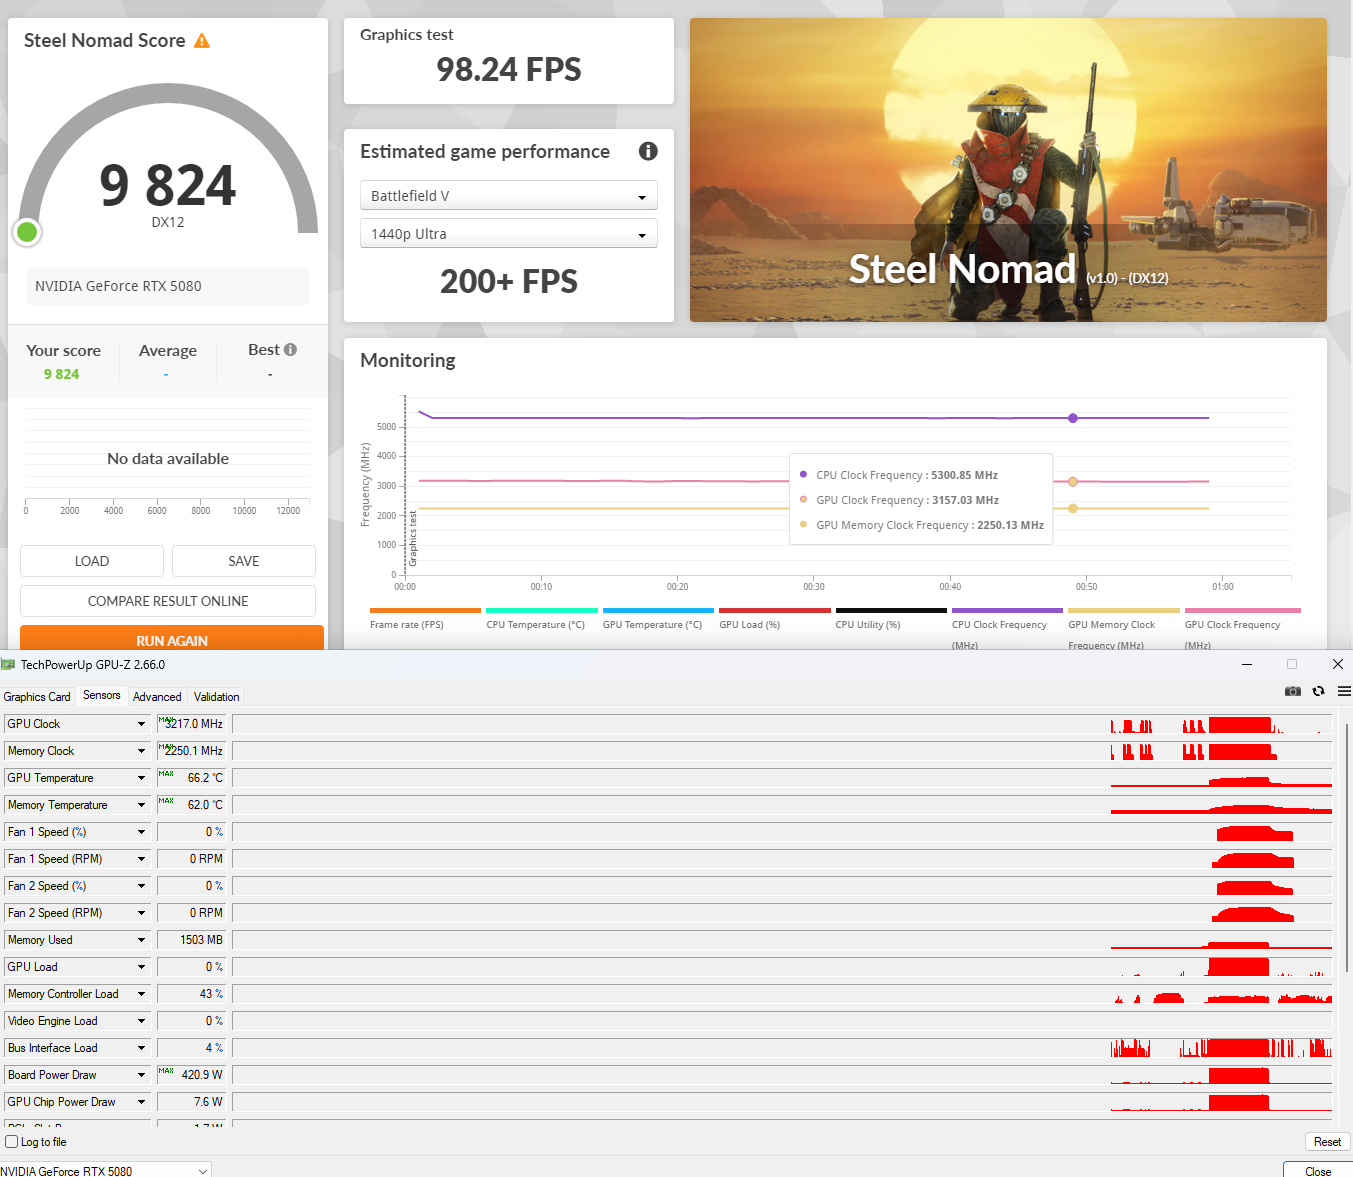The width and height of the screenshot is (1353, 1177).
Task: Switch to the Graphics Card tab
Action: pyautogui.click(x=37, y=697)
